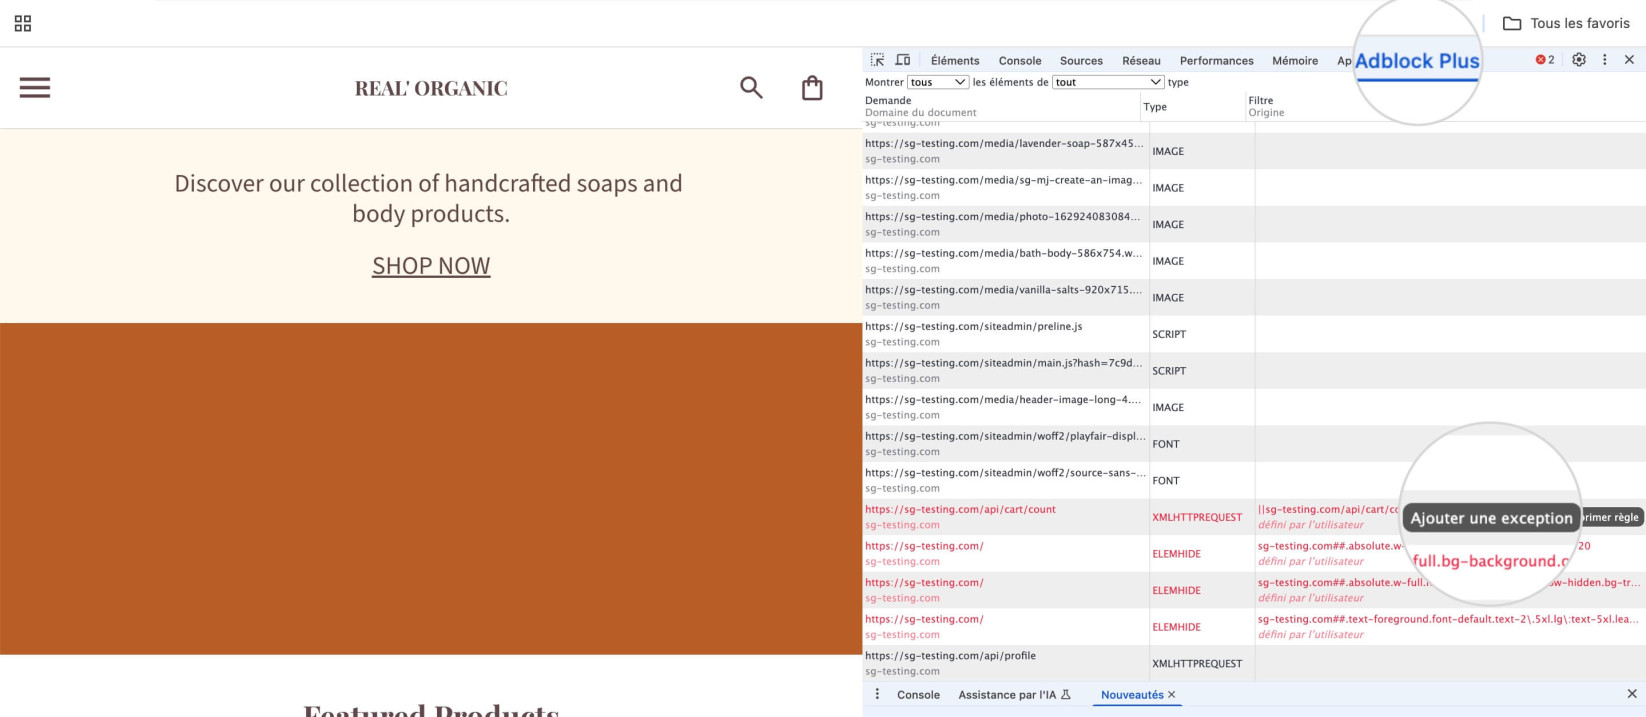Image resolution: width=1646 pixels, height=717 pixels.
Task: Select the lavender-soap image request row
Action: point(1254,151)
